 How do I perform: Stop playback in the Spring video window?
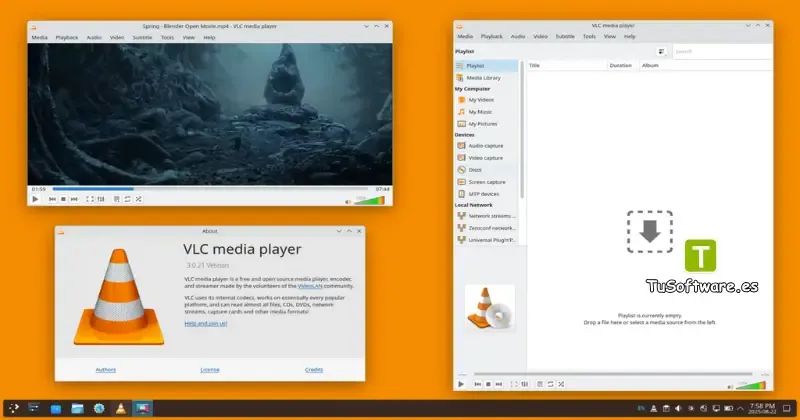(x=63, y=199)
